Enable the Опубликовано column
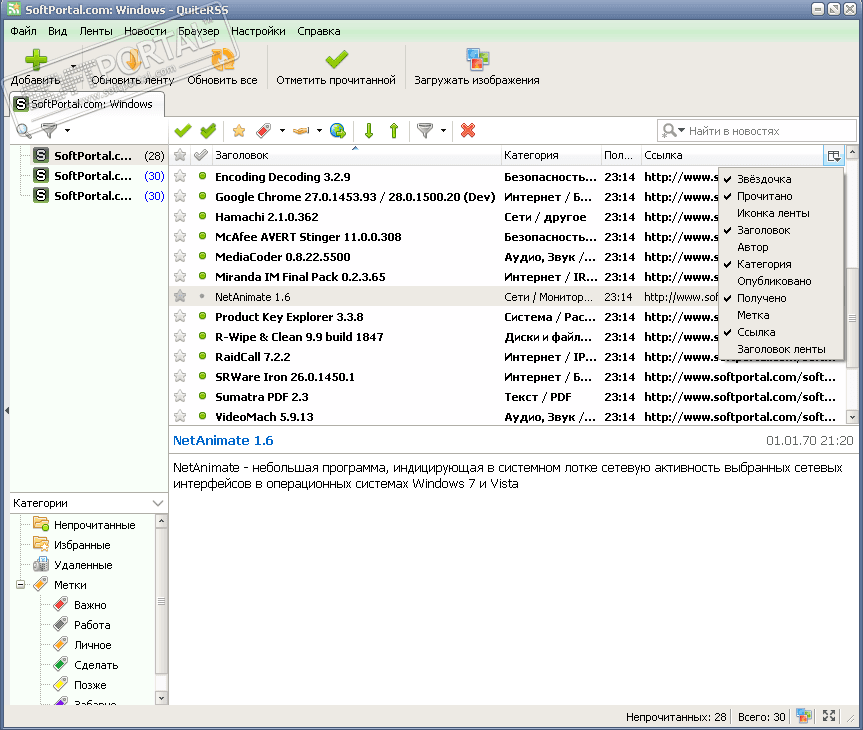 (x=782, y=281)
